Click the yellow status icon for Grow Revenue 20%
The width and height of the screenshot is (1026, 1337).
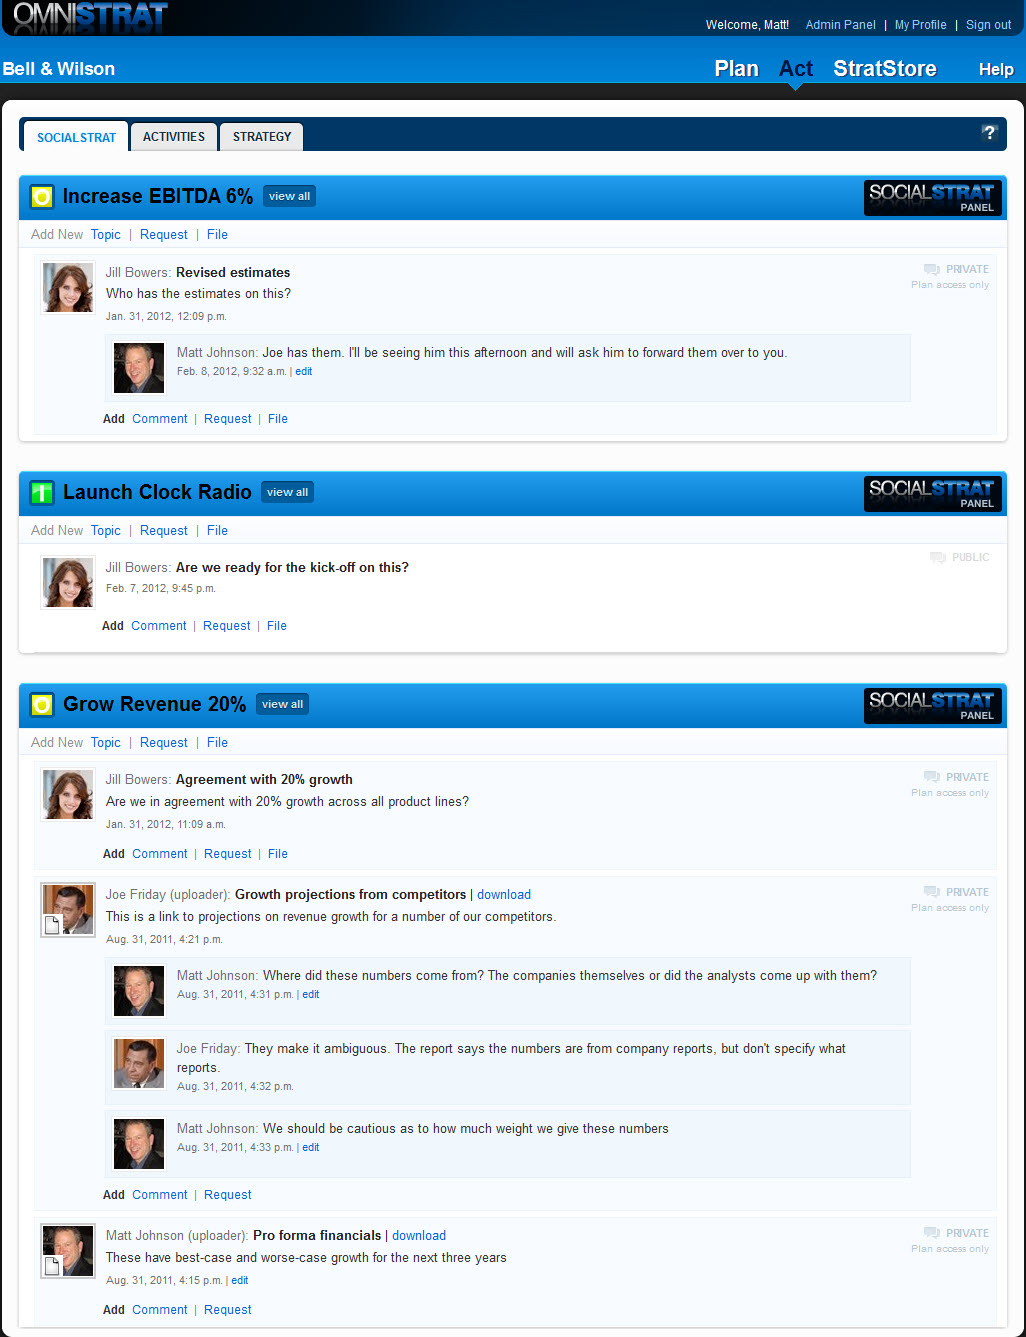point(42,705)
